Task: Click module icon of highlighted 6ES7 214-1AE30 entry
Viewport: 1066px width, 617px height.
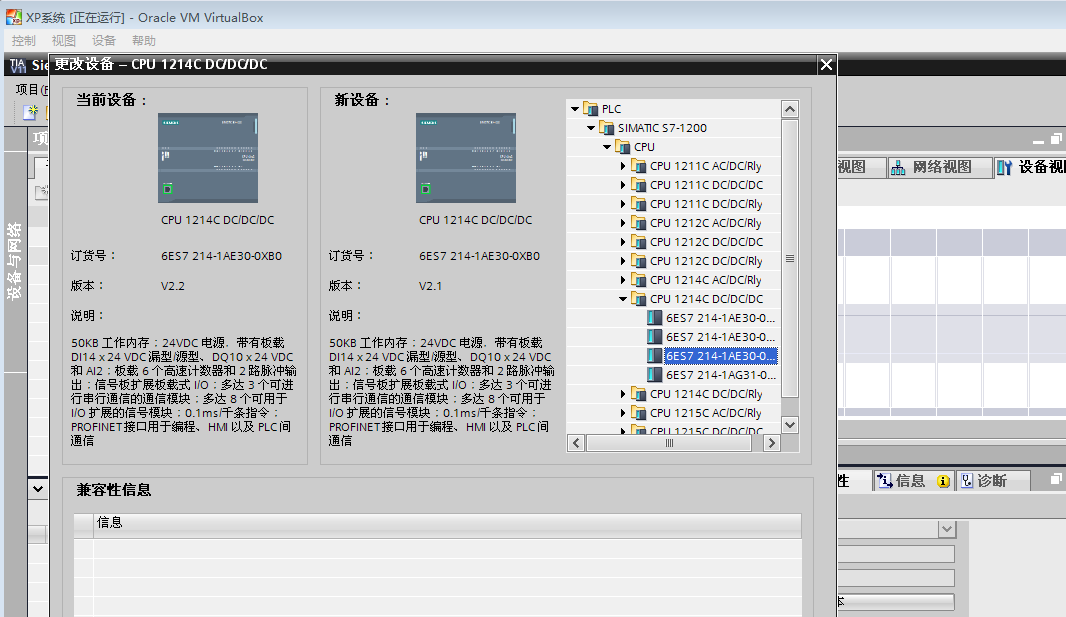Action: pyautogui.click(x=655, y=355)
